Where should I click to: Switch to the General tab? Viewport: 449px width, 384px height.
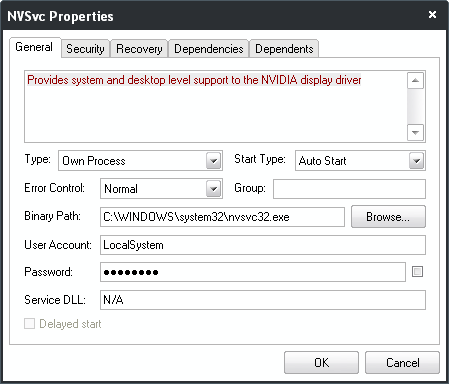35,47
